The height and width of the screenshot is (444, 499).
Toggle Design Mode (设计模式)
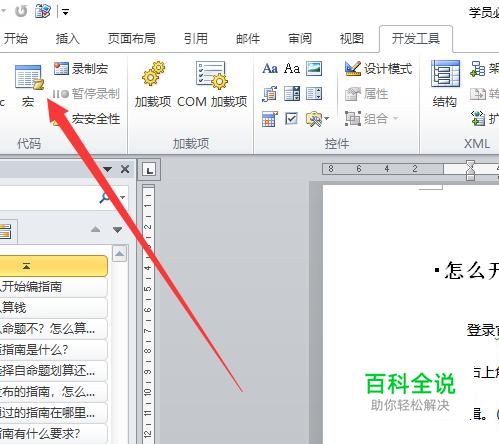point(378,69)
